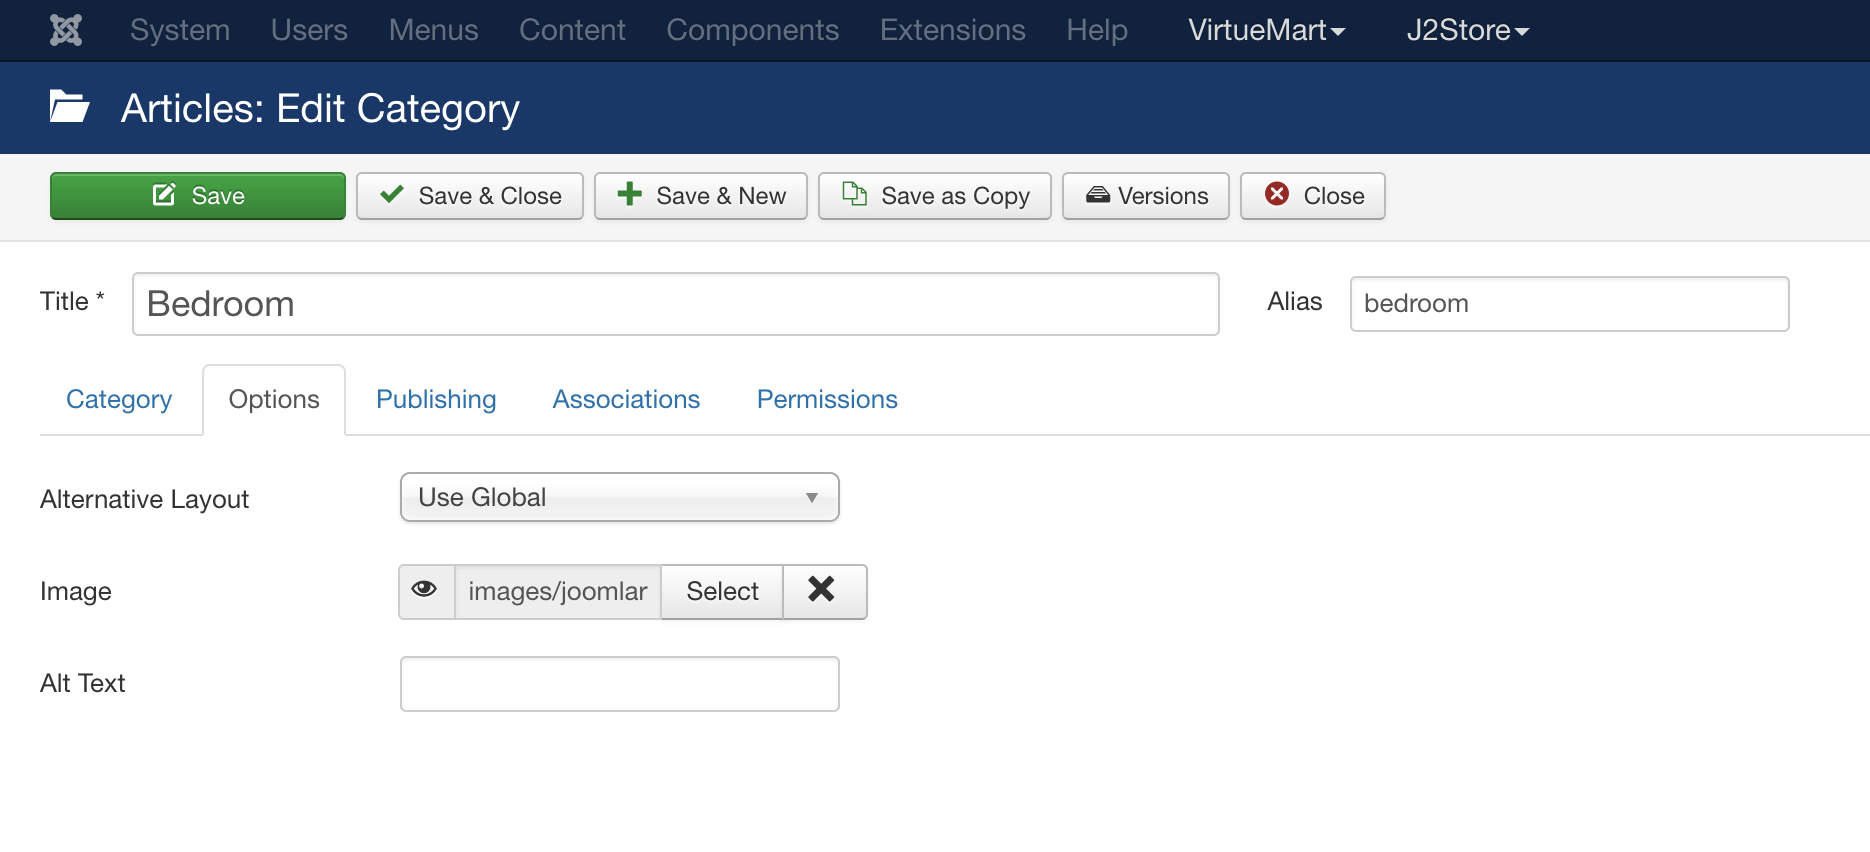Open Versions history button
This screenshot has width=1870, height=852.
pos(1146,195)
